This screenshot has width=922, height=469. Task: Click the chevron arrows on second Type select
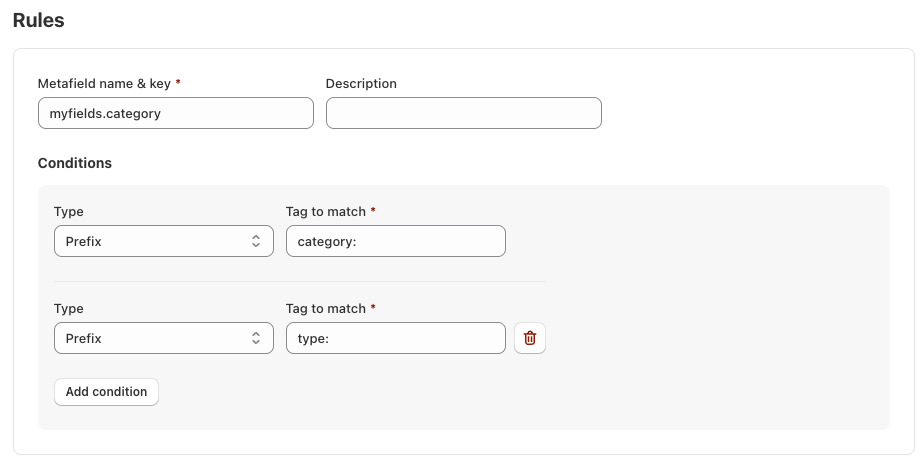coord(256,338)
